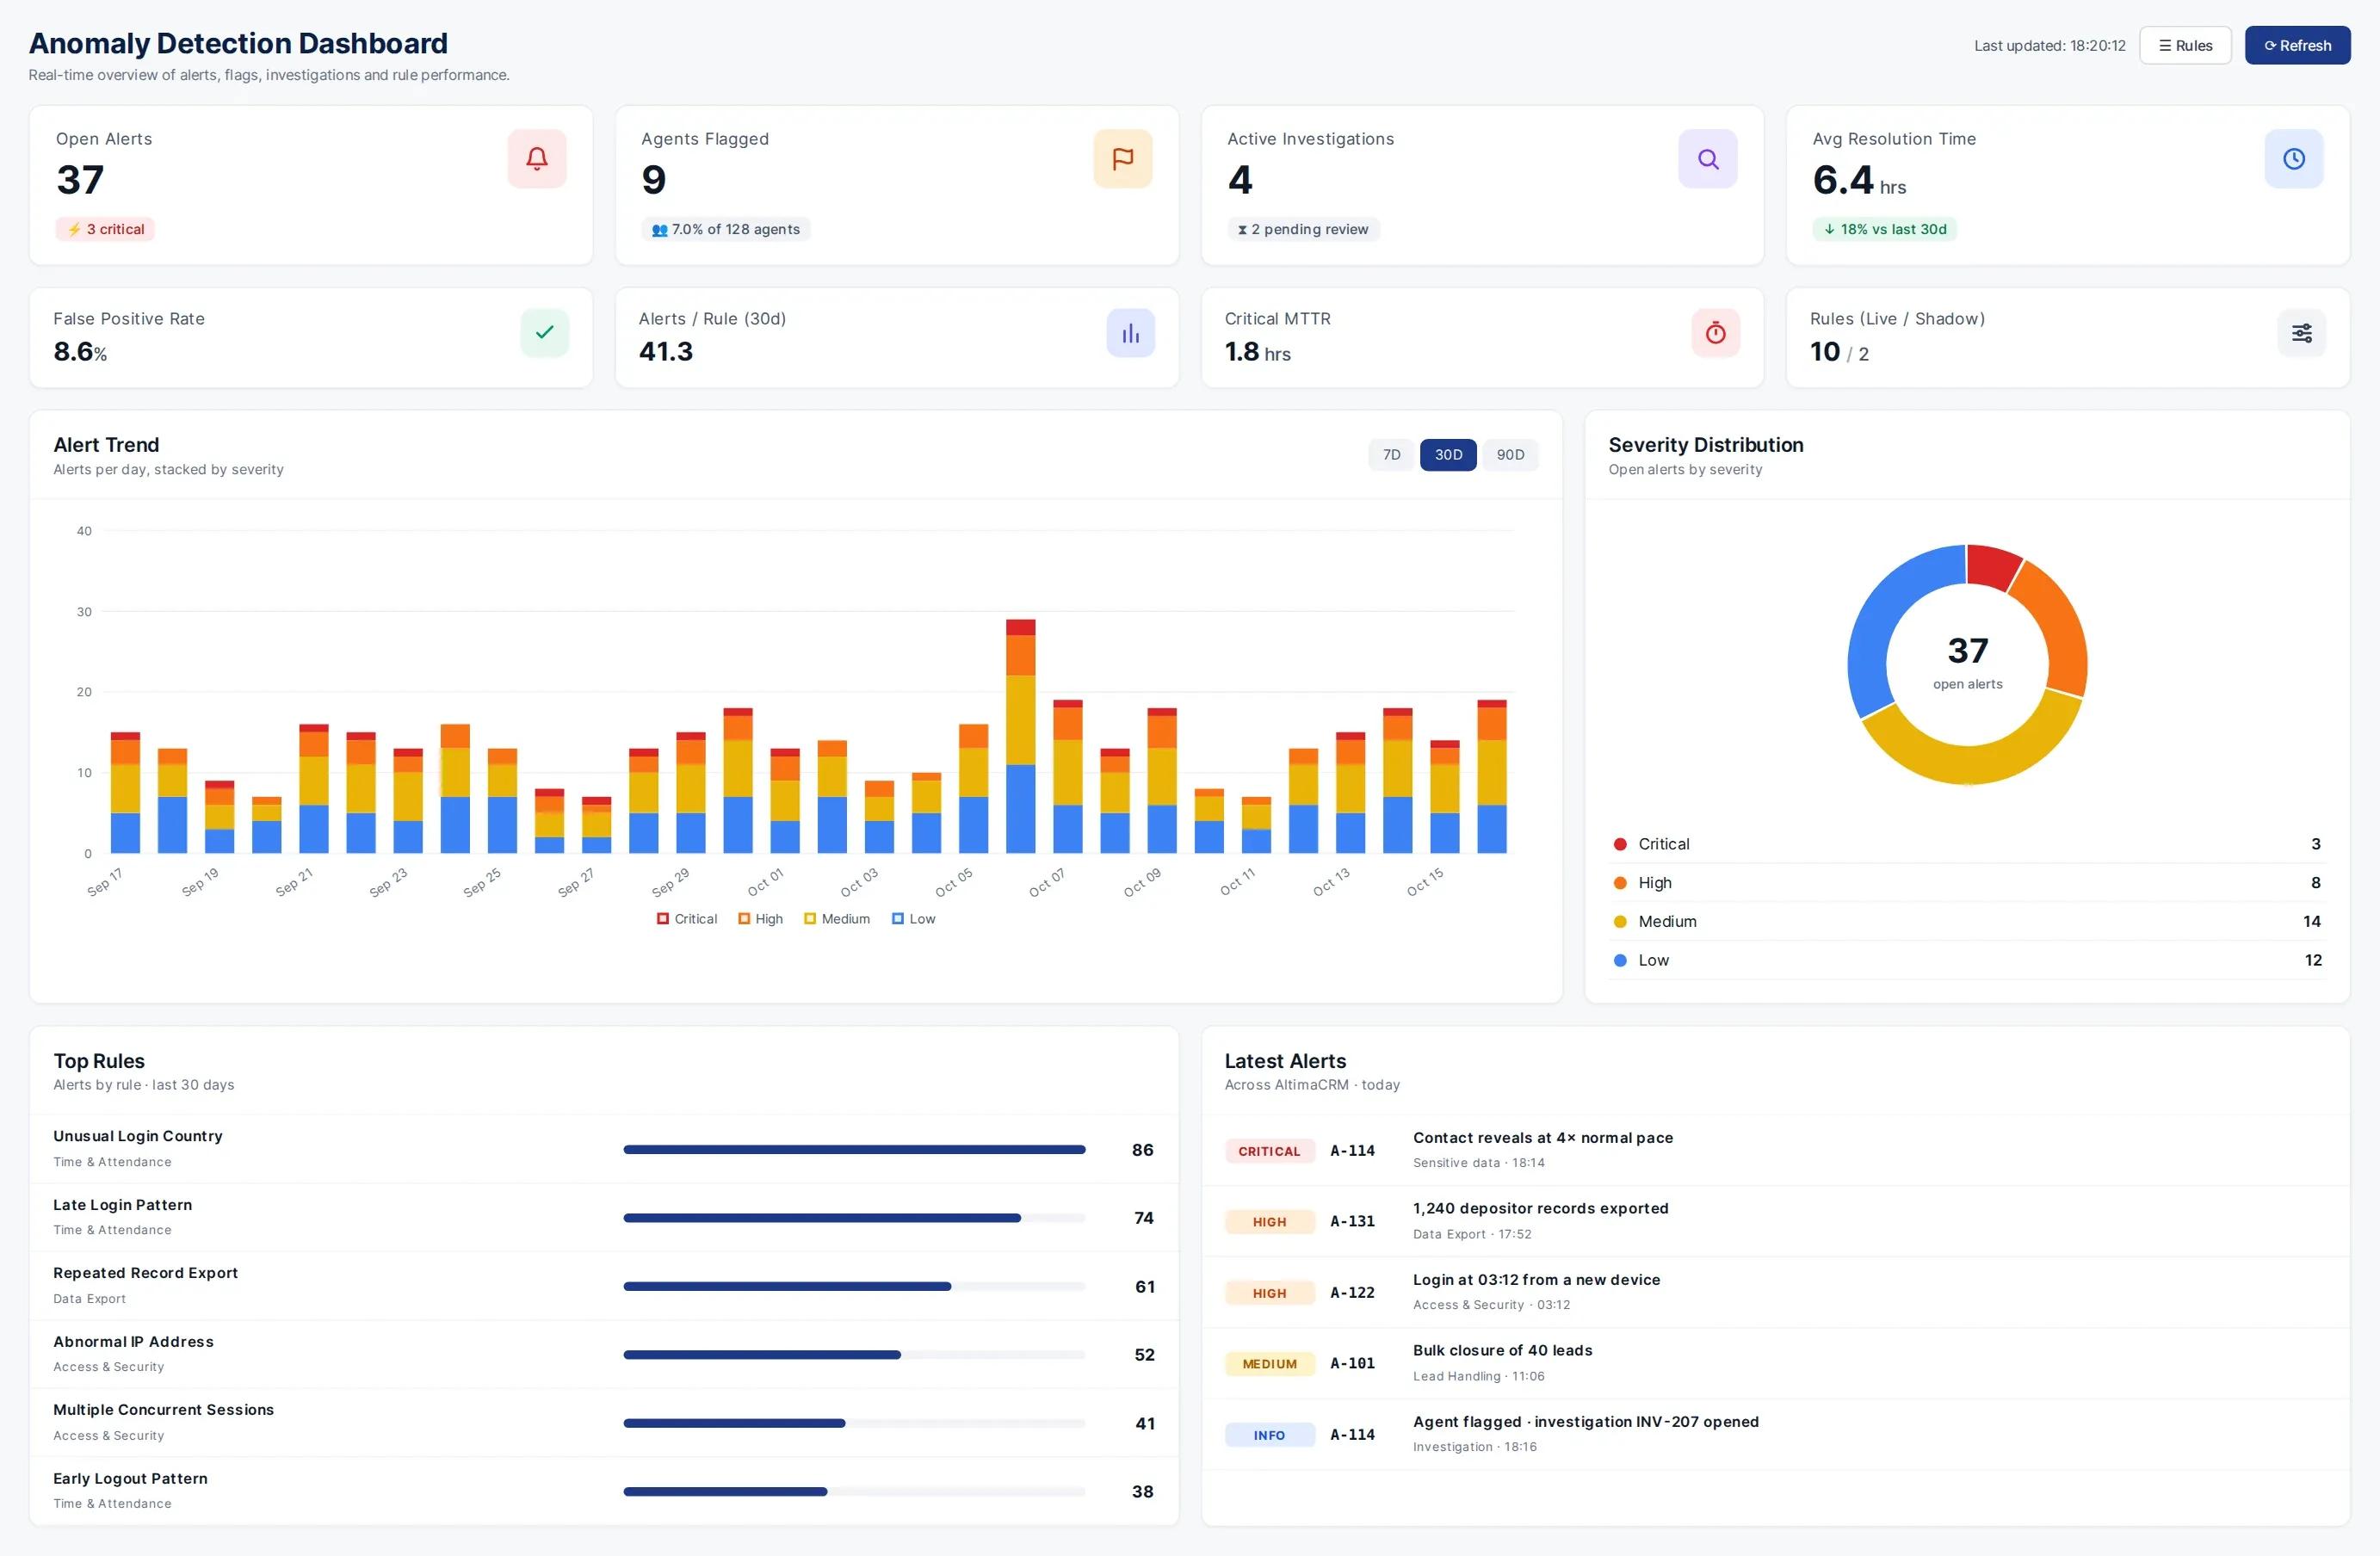
Task: Select the Early Logout Pattern rule
Action: 604,1491
